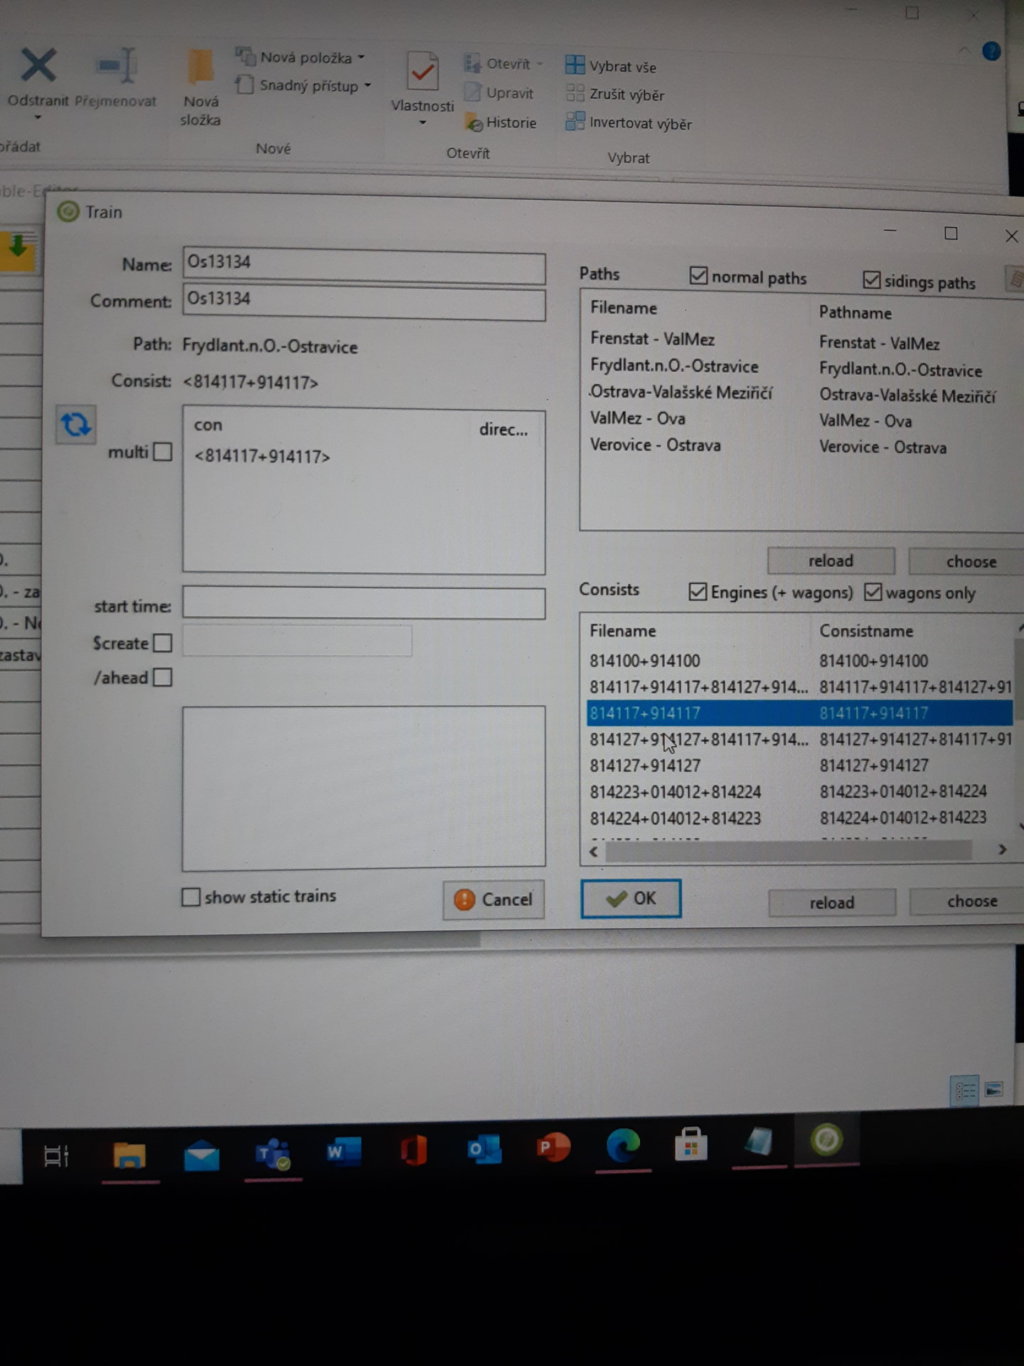This screenshot has width=1024, height=1366.
Task: Expand the Vlastnosti dropdown arrow
Action: [x=422, y=123]
